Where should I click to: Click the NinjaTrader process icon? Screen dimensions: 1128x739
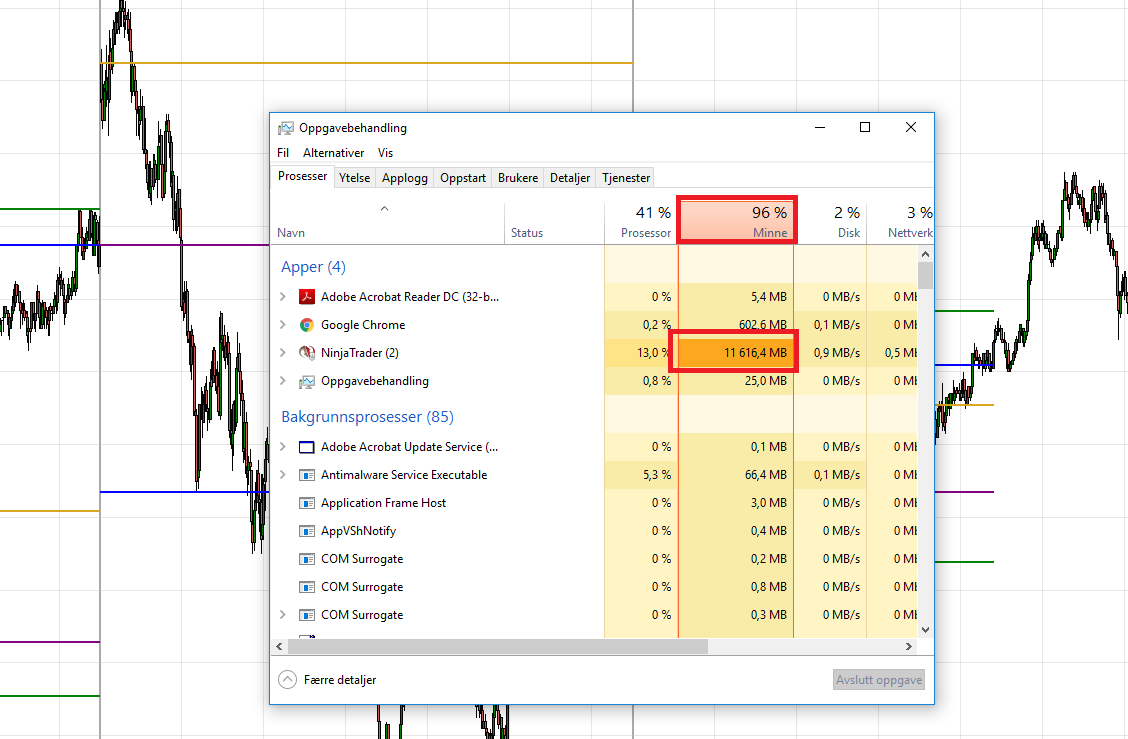pyautogui.click(x=306, y=353)
